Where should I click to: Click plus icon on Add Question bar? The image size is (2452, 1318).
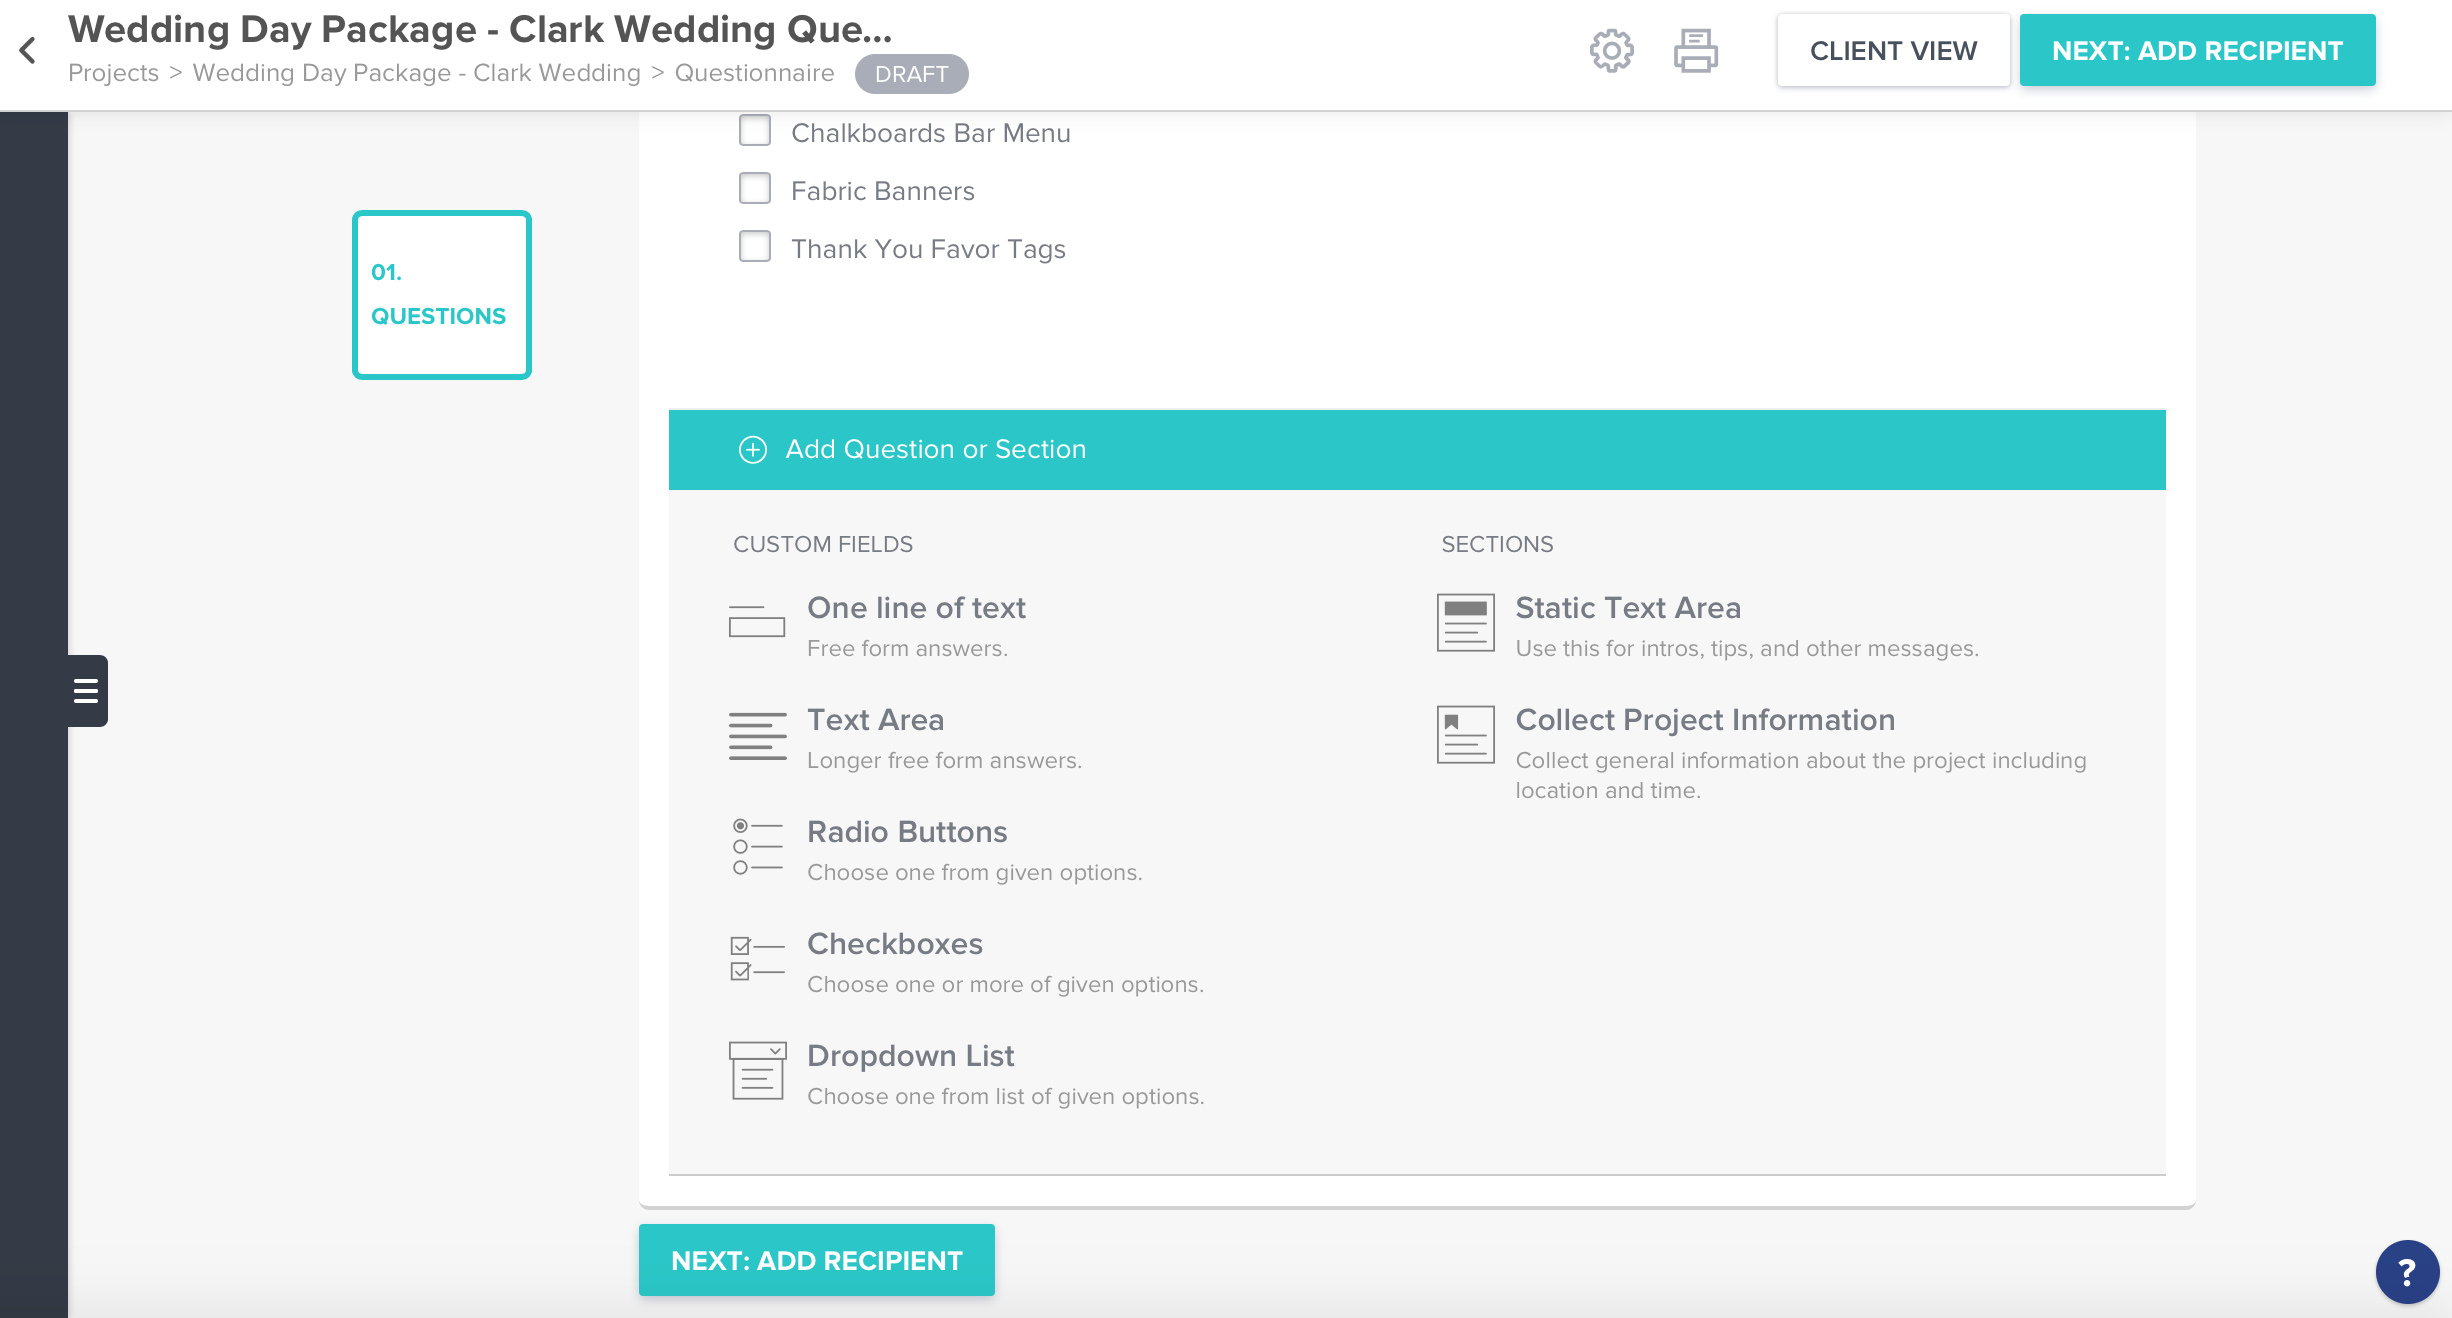[753, 450]
